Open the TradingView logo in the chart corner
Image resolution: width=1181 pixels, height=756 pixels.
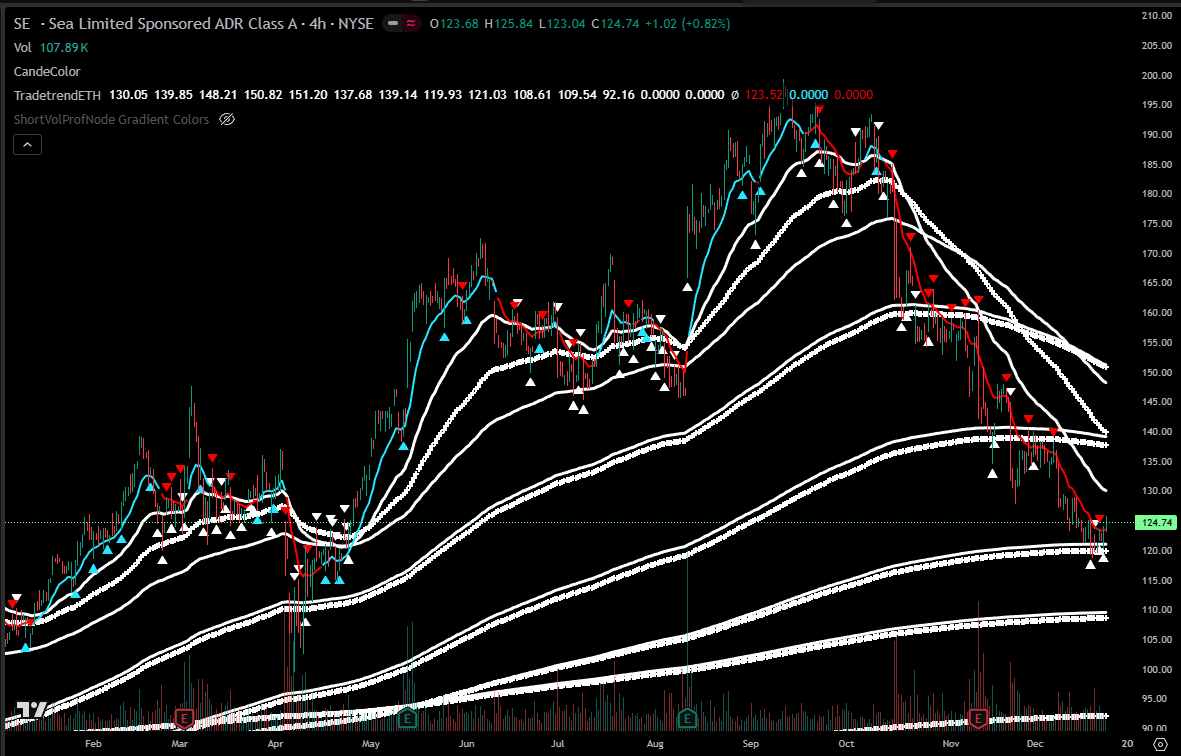tap(32, 710)
